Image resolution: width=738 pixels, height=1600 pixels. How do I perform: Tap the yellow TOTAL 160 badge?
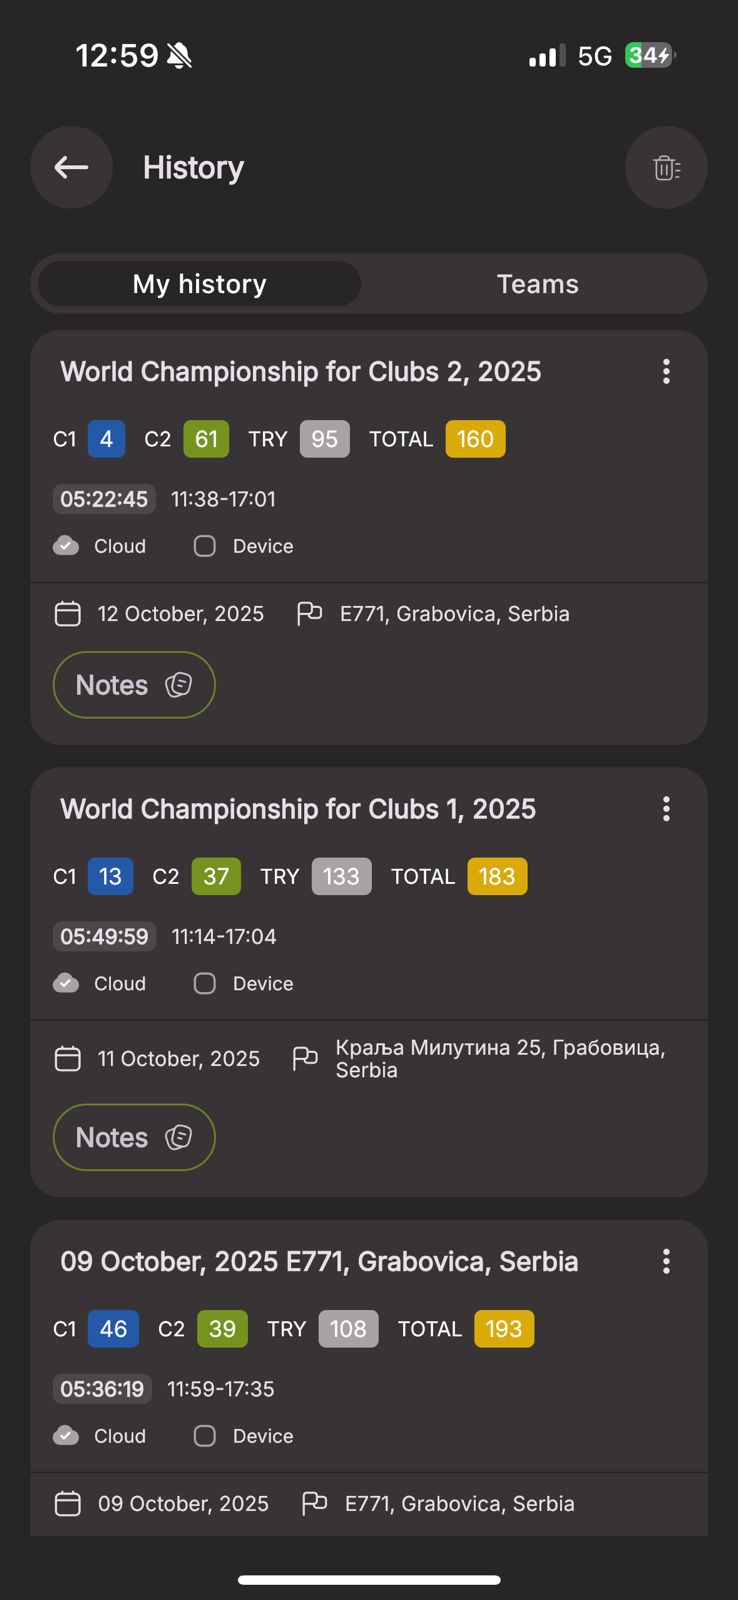pos(475,439)
